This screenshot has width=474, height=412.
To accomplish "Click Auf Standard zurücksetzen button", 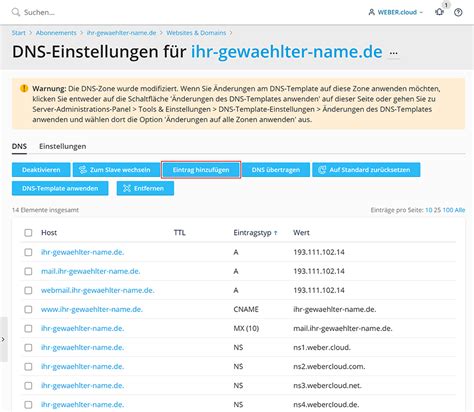I will 366,170.
